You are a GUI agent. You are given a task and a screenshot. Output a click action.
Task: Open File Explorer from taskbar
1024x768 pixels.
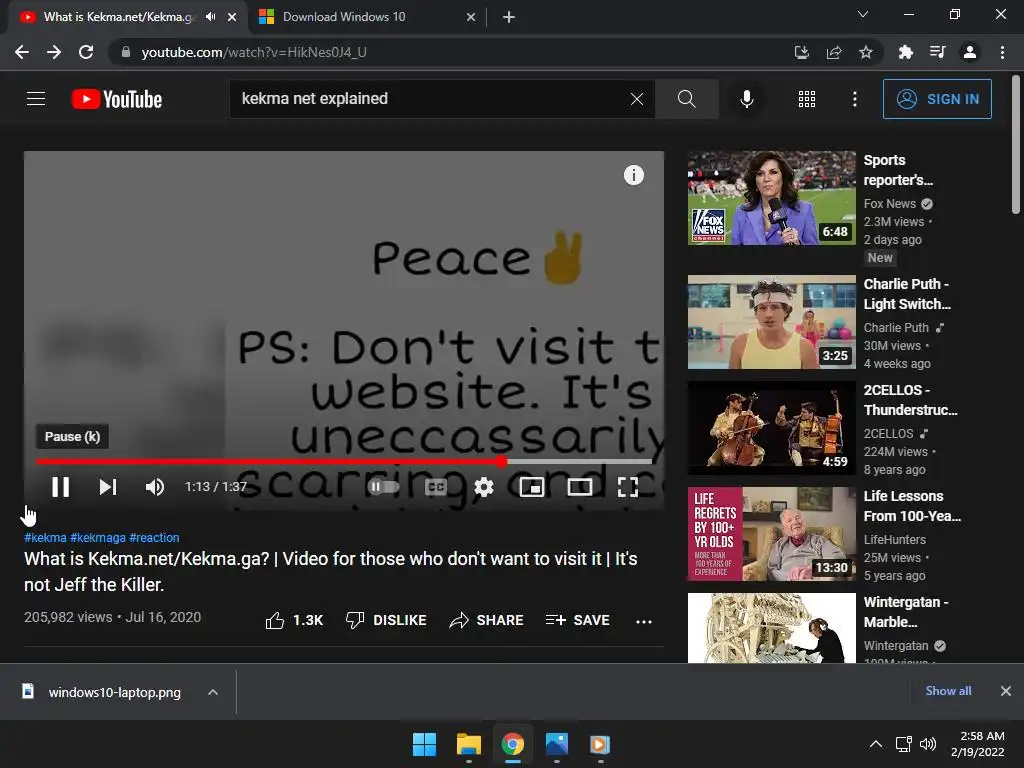(469, 744)
